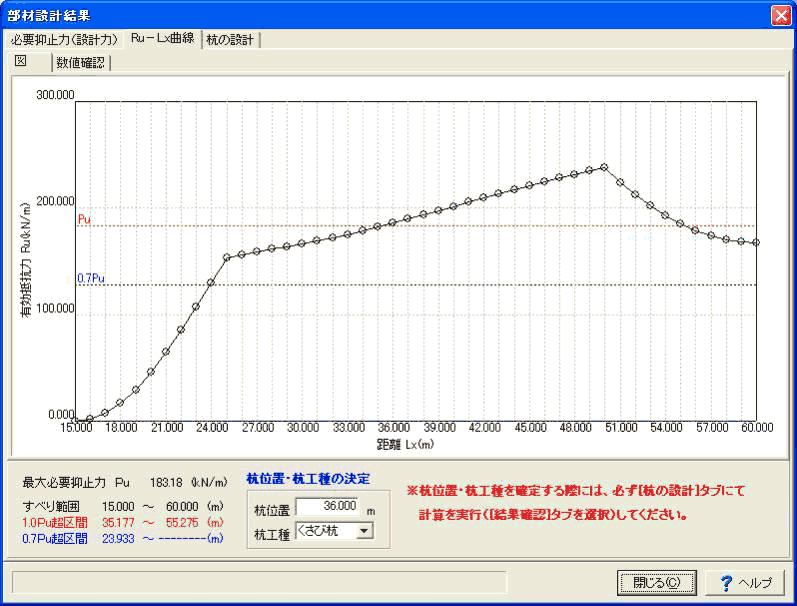797x606 pixels.
Task: Show the 図 sub-tab
Action: (21, 62)
